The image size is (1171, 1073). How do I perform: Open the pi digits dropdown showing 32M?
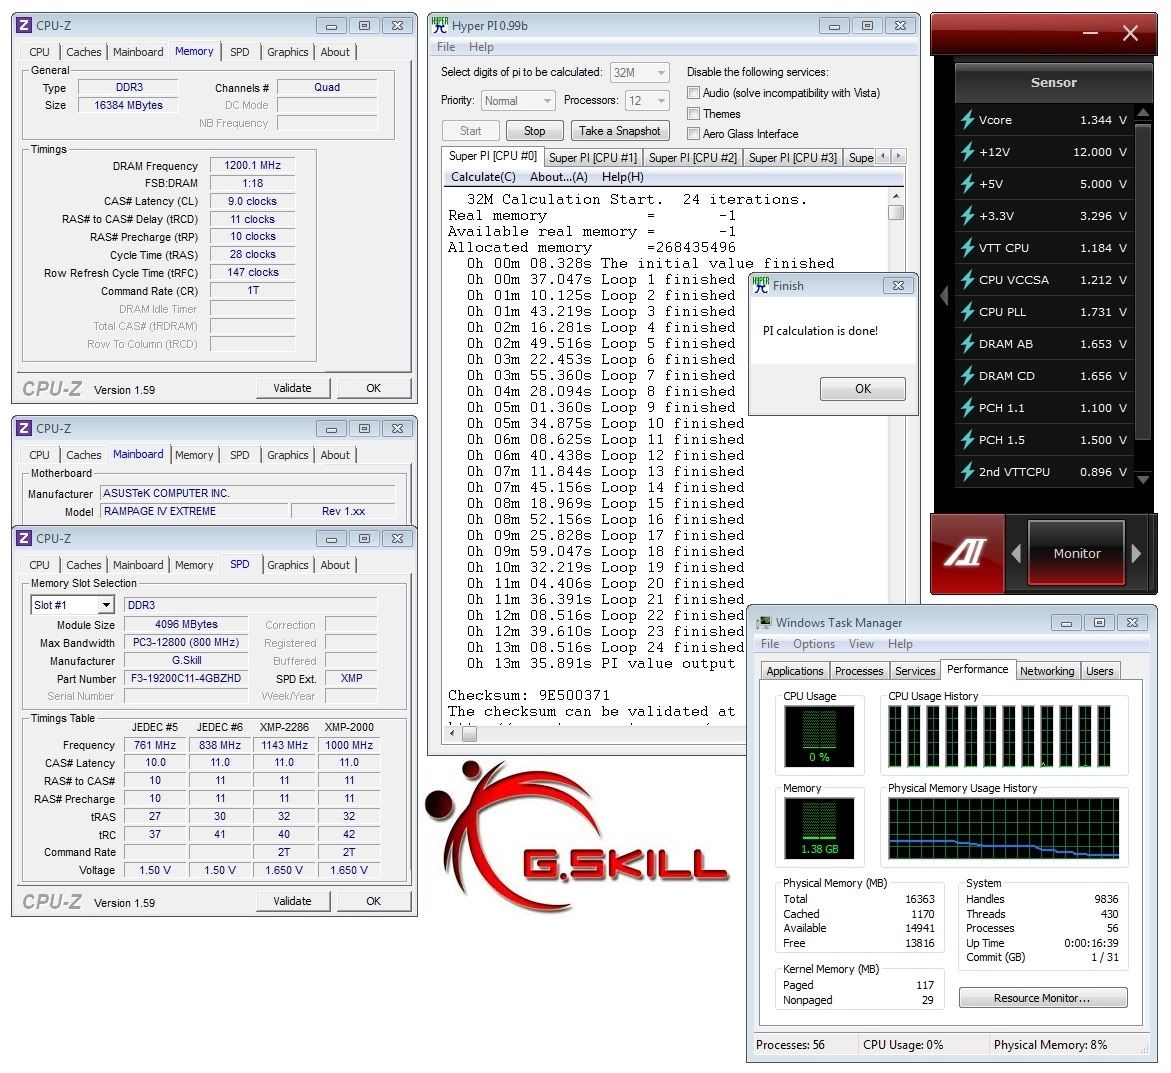pyautogui.click(x=639, y=72)
